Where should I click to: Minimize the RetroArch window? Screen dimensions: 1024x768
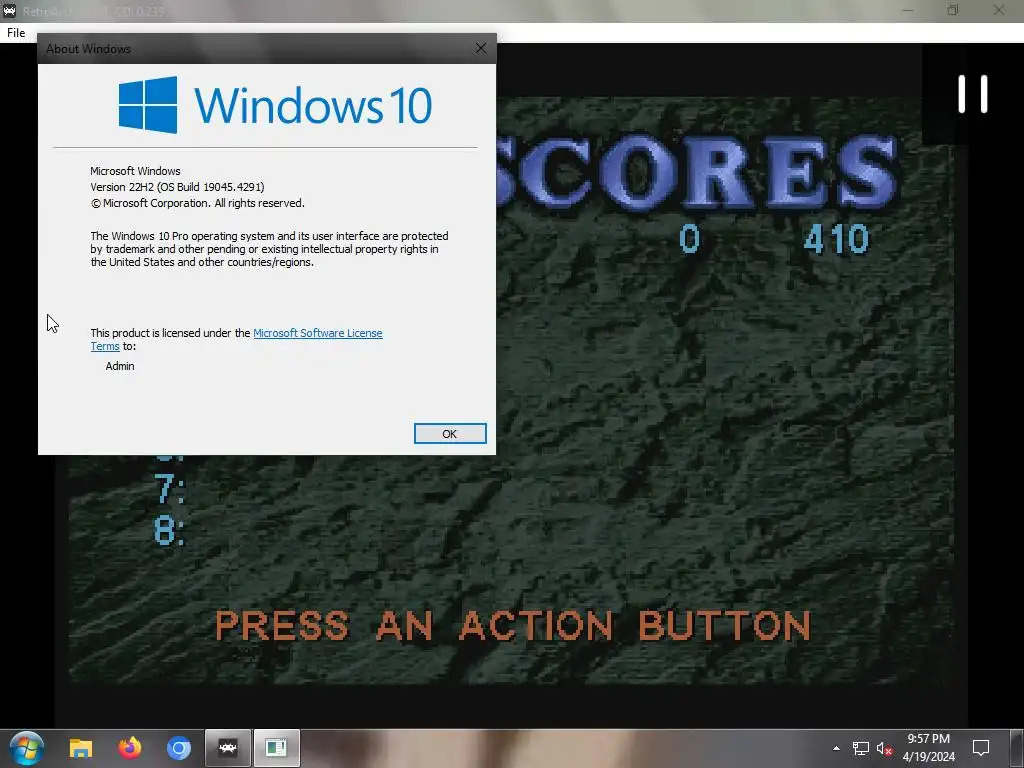click(x=908, y=10)
